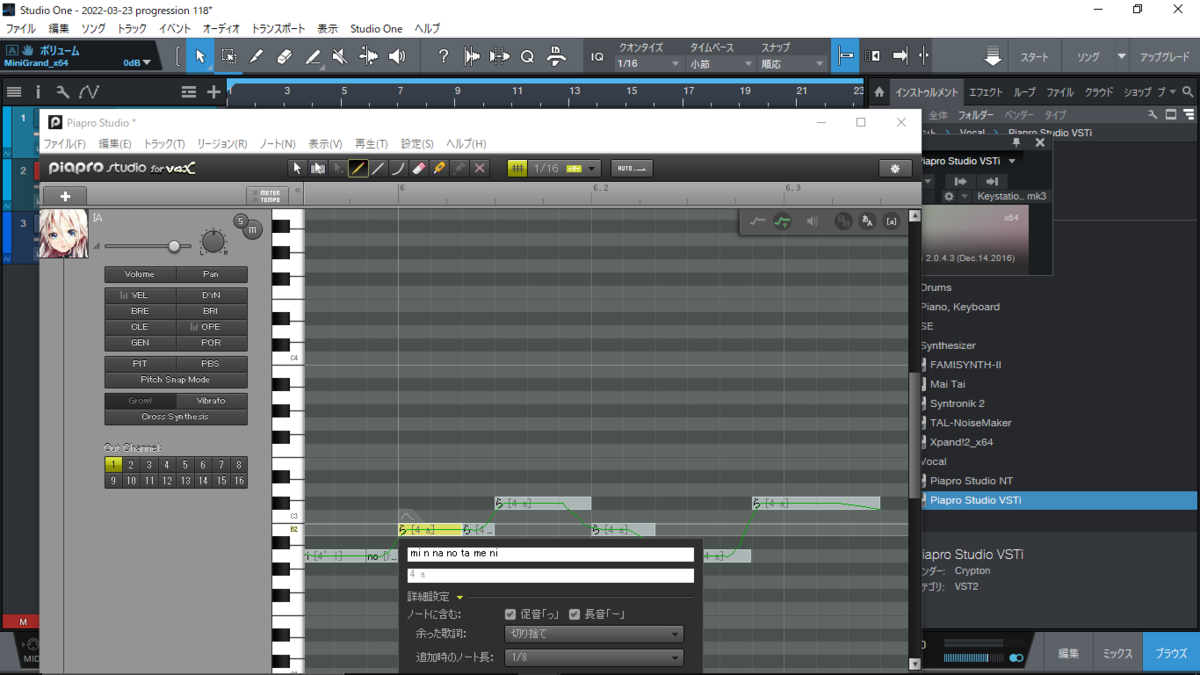Click the Piapro add track plus button

click(x=65, y=196)
